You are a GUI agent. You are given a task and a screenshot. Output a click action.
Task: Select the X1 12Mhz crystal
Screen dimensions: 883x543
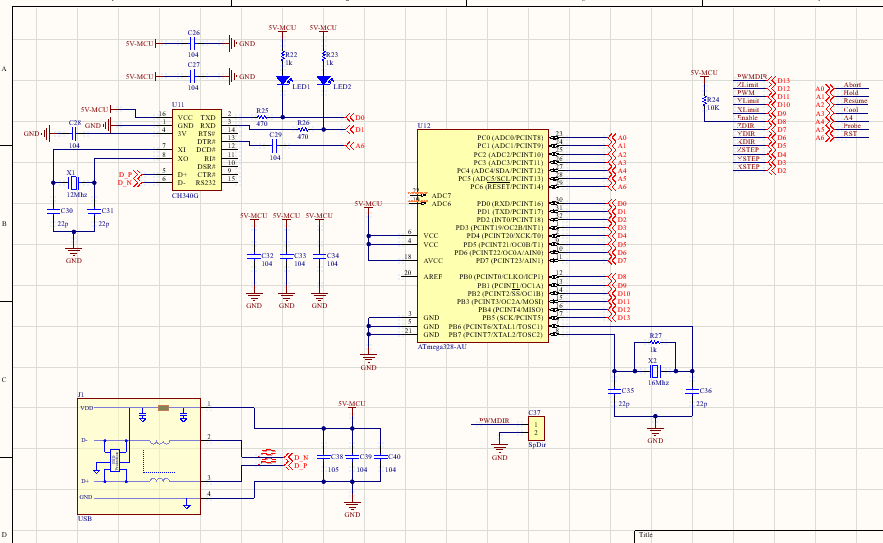pyautogui.click(x=73, y=183)
